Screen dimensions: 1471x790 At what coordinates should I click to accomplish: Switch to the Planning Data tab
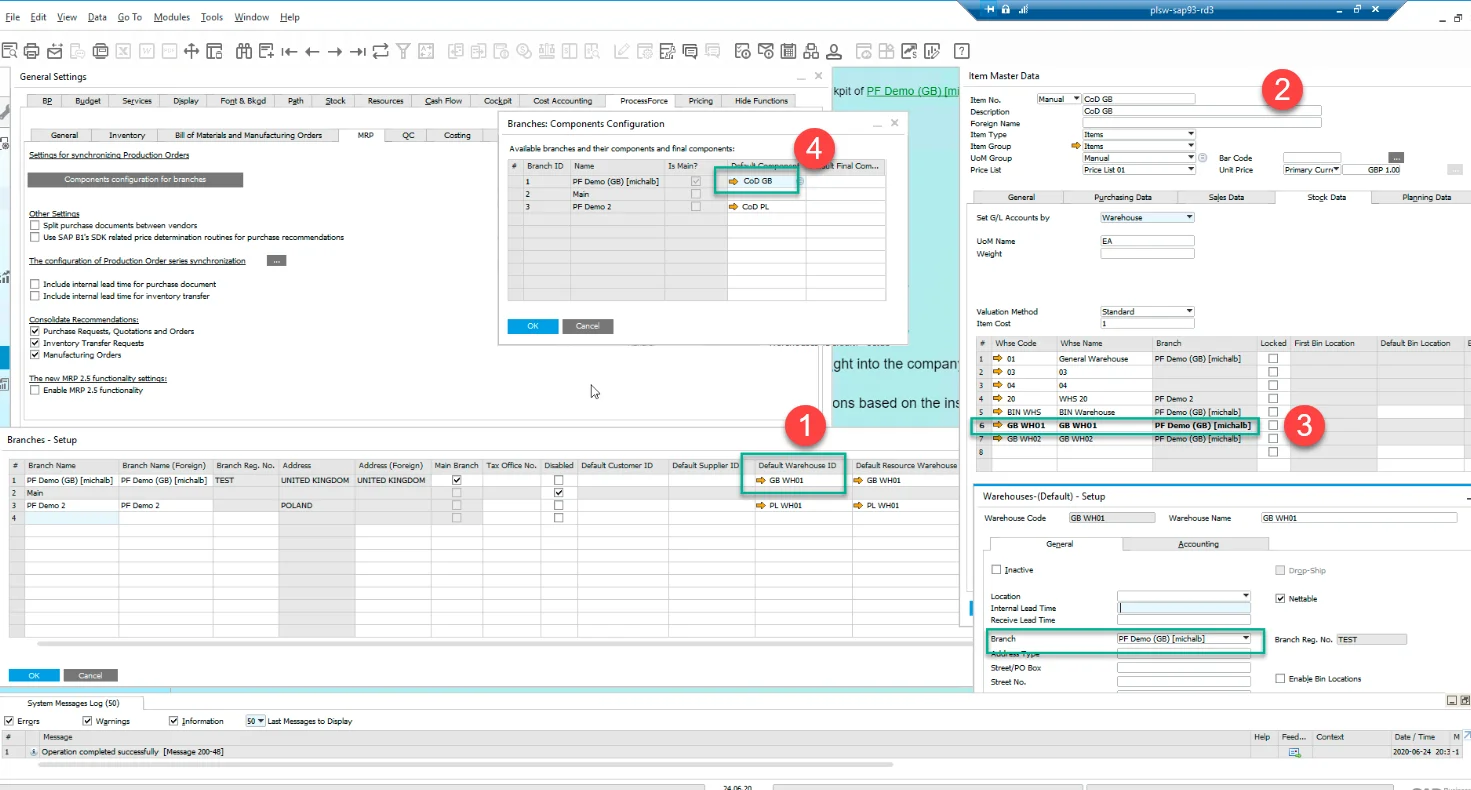1426,197
